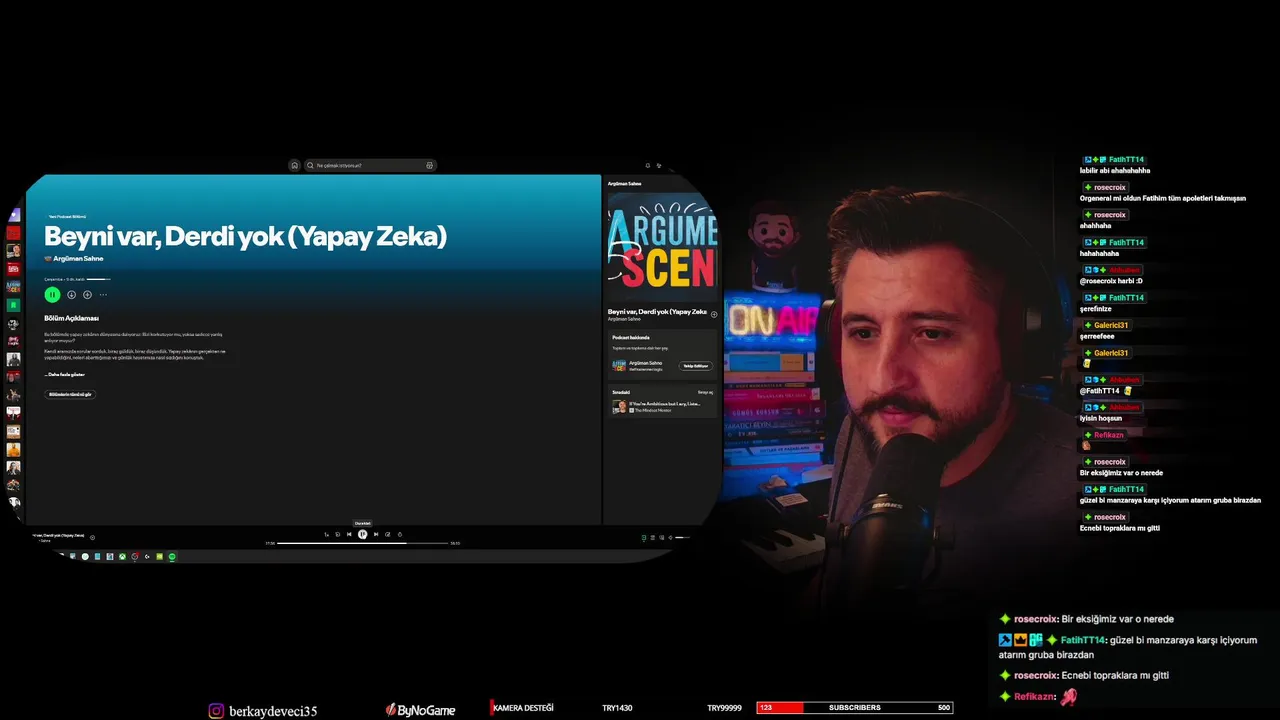Open the friend activity icon beside bell
Viewport: 1280px width, 720px height.
(659, 165)
